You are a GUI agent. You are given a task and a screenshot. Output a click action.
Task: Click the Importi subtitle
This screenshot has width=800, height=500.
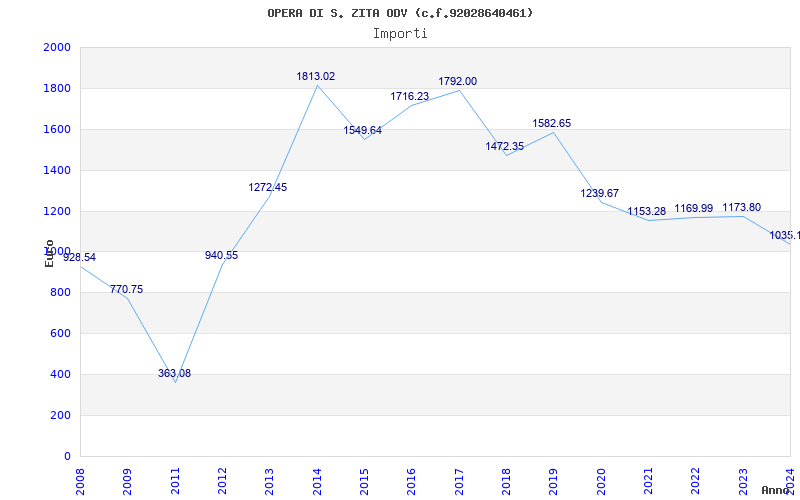click(x=400, y=34)
